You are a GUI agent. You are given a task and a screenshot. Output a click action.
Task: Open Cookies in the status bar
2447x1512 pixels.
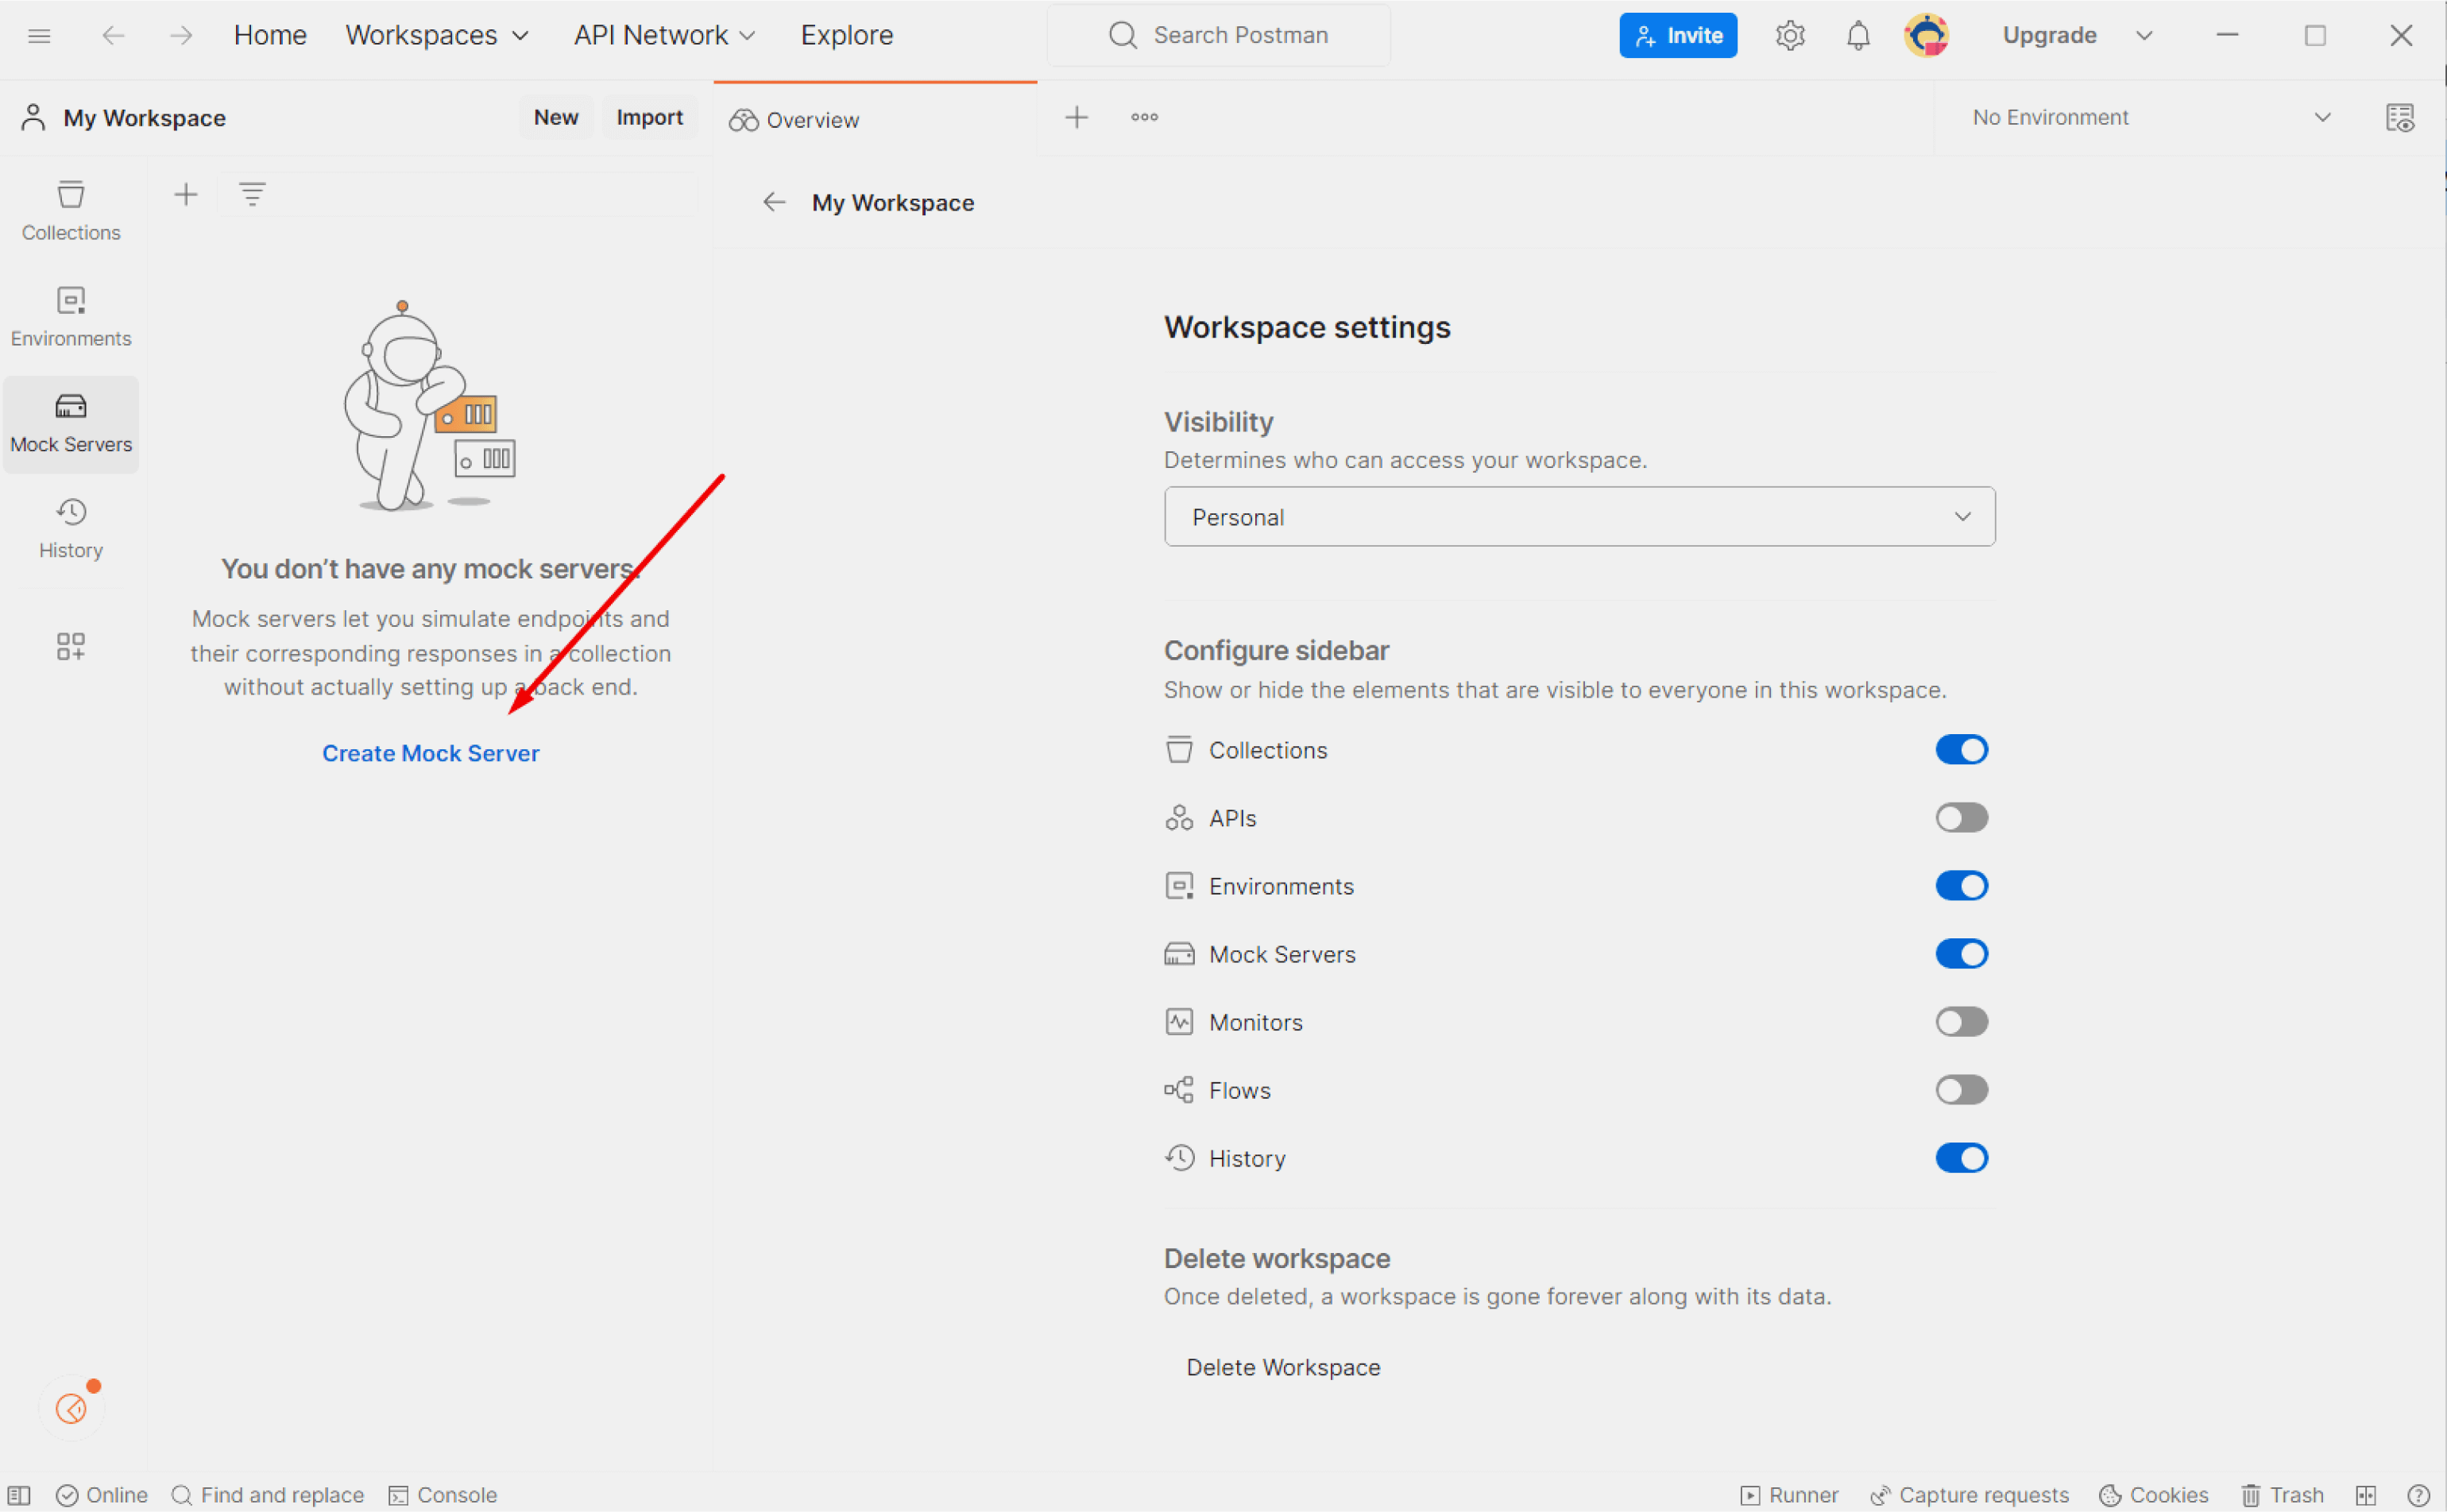pyautogui.click(x=2153, y=1495)
